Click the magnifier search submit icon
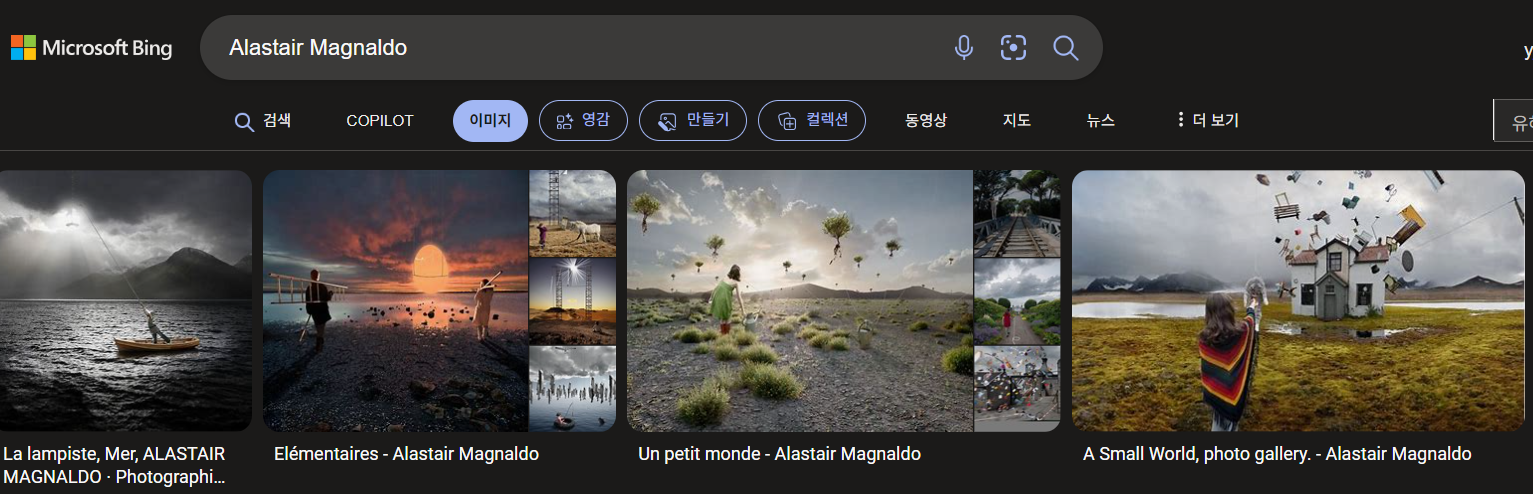Screen dimensions: 1533x494 1066,47
